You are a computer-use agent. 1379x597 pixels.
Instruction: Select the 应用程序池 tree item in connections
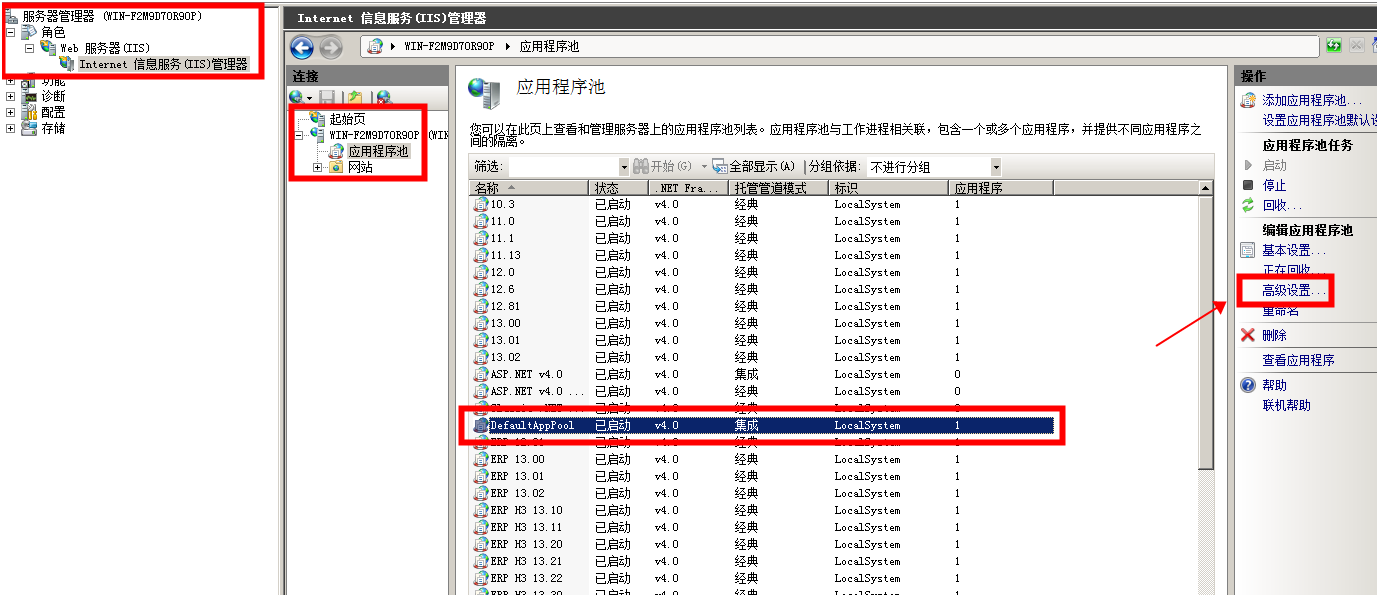click(x=378, y=151)
